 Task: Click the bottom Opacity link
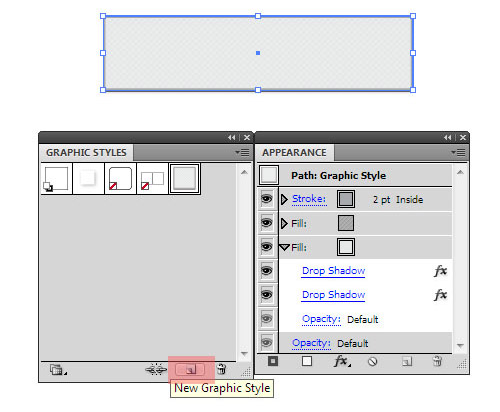[311, 343]
